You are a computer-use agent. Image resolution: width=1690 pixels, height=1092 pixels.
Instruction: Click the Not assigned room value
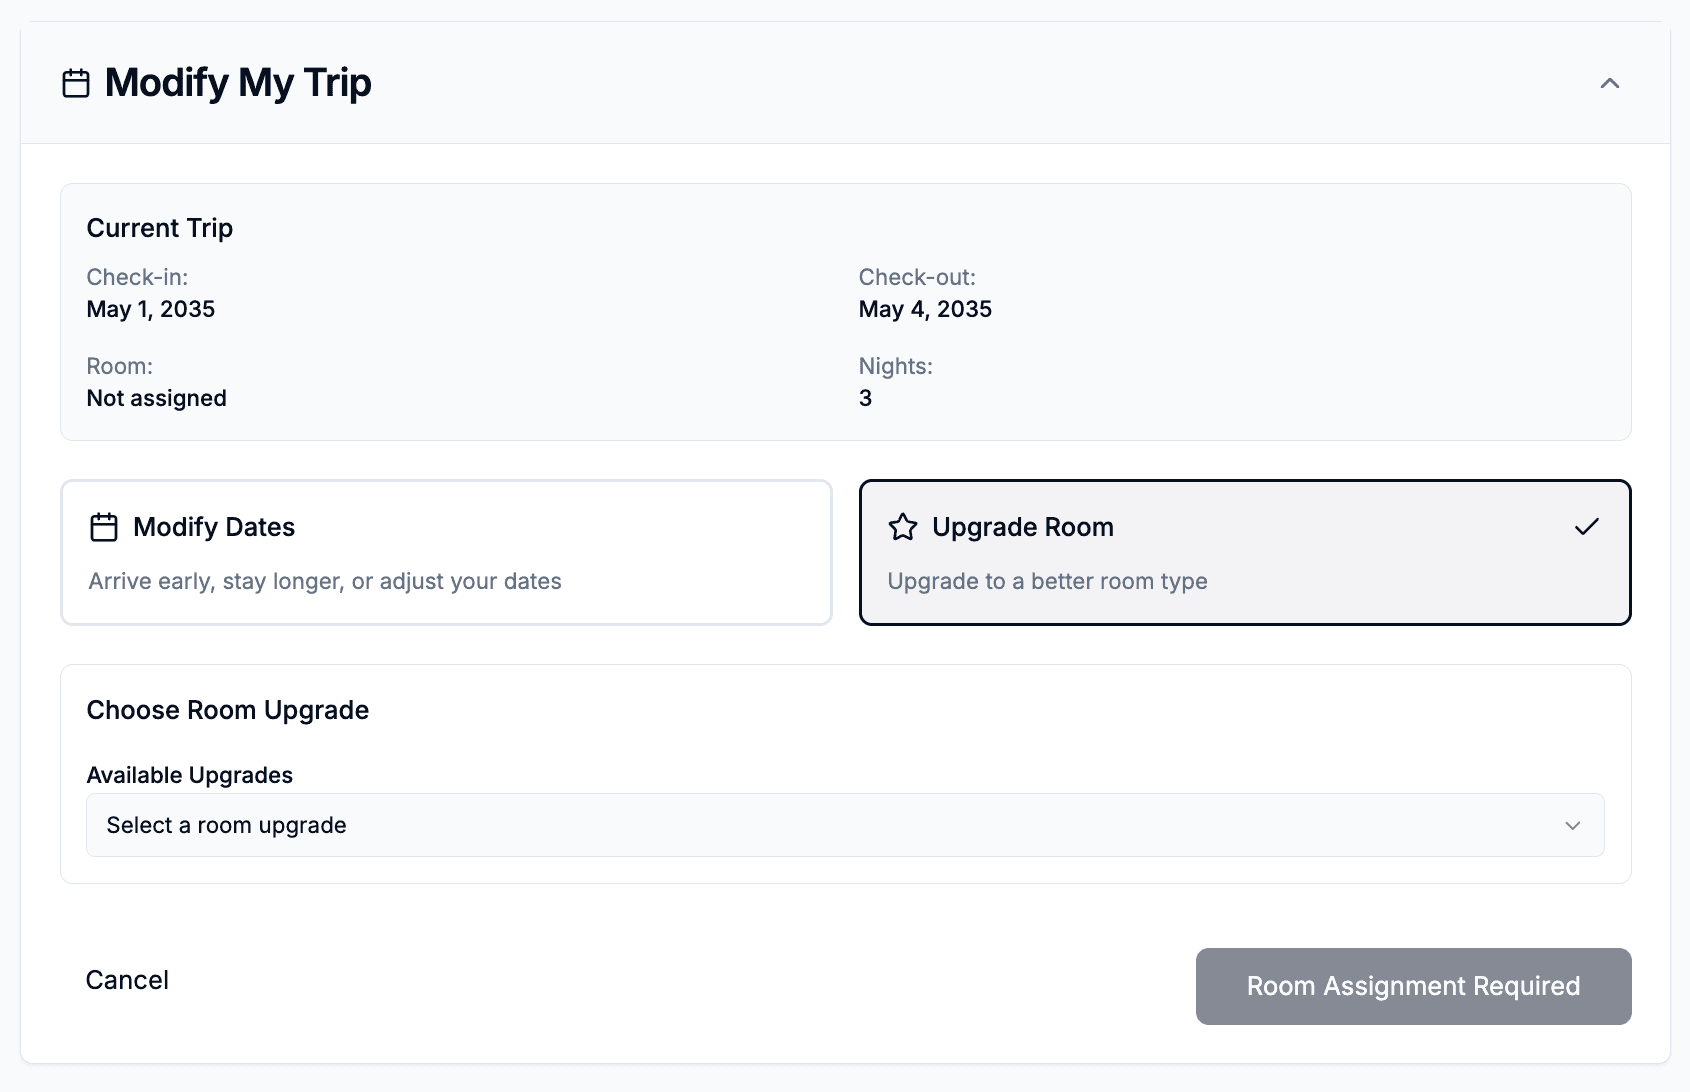[x=156, y=398]
